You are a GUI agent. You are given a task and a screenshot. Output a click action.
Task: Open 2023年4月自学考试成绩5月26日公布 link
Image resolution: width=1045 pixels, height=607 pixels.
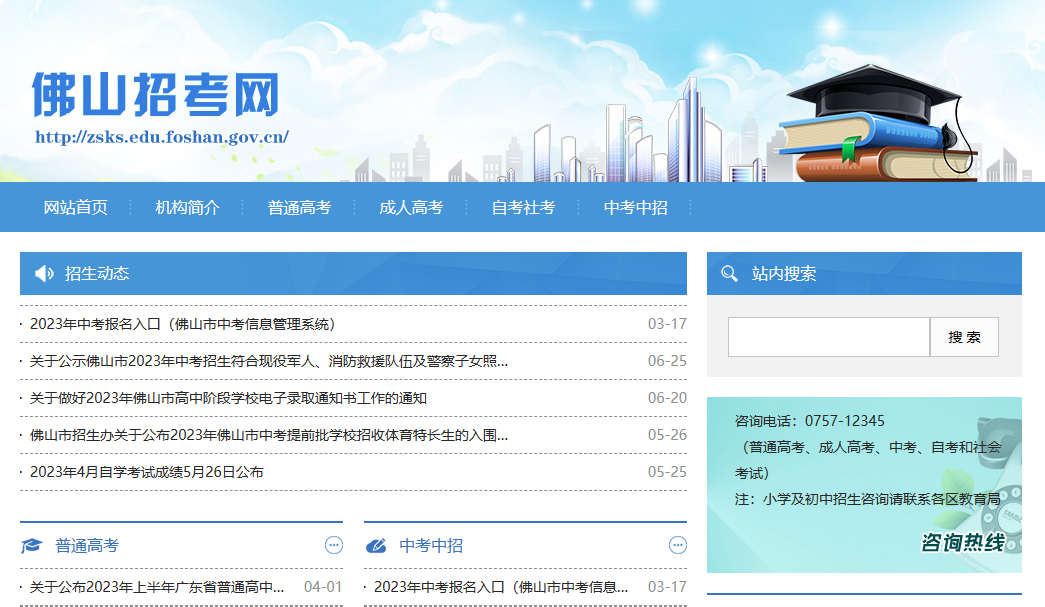pos(147,472)
